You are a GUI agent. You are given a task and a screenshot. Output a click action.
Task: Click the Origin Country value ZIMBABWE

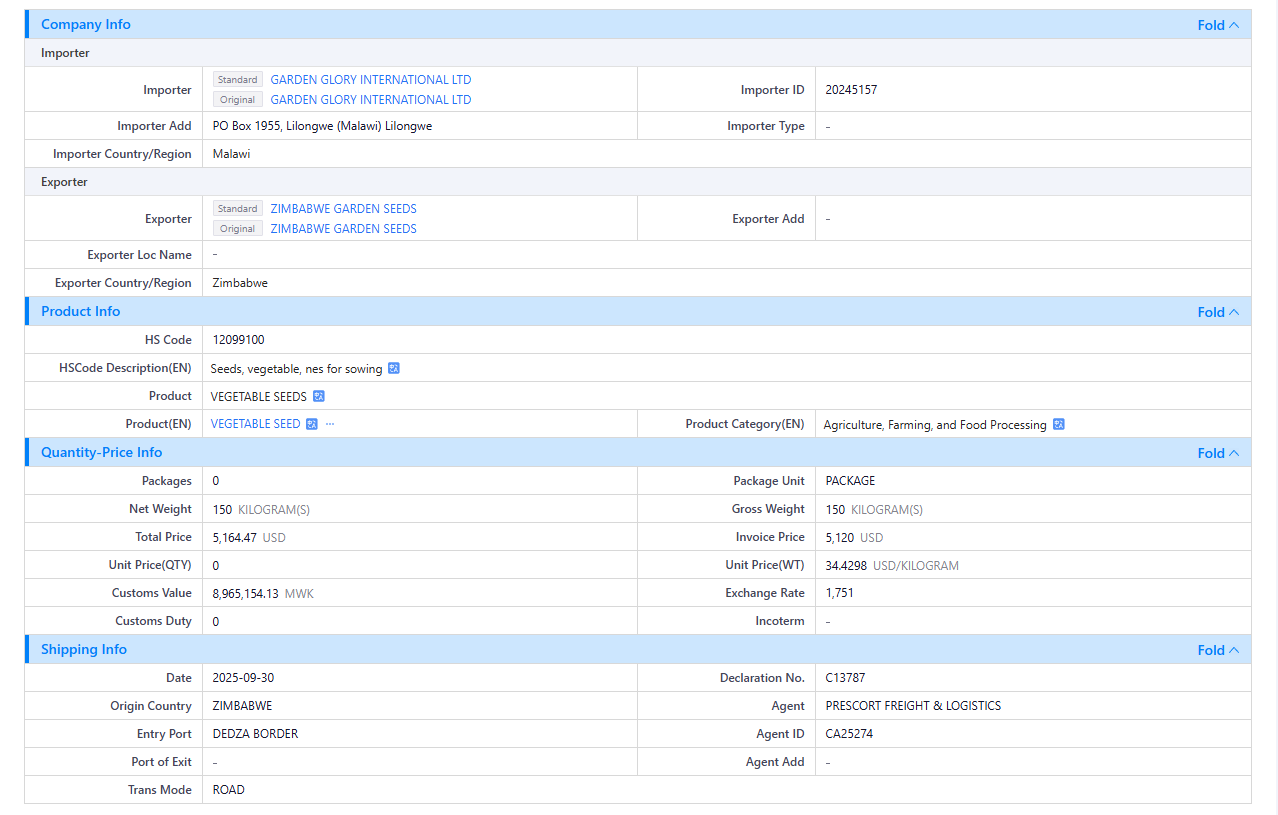(x=243, y=706)
